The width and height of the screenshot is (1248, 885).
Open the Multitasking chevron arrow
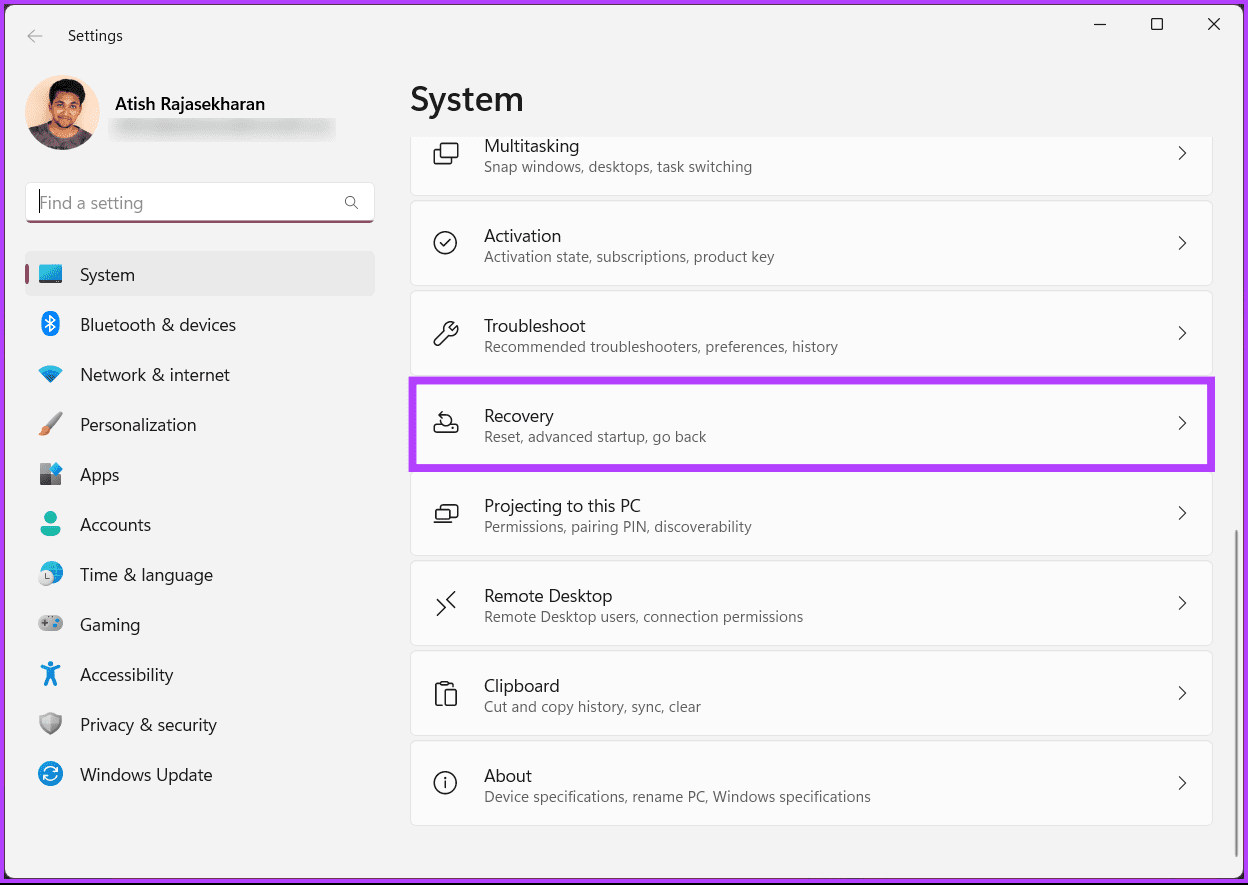pos(1182,154)
